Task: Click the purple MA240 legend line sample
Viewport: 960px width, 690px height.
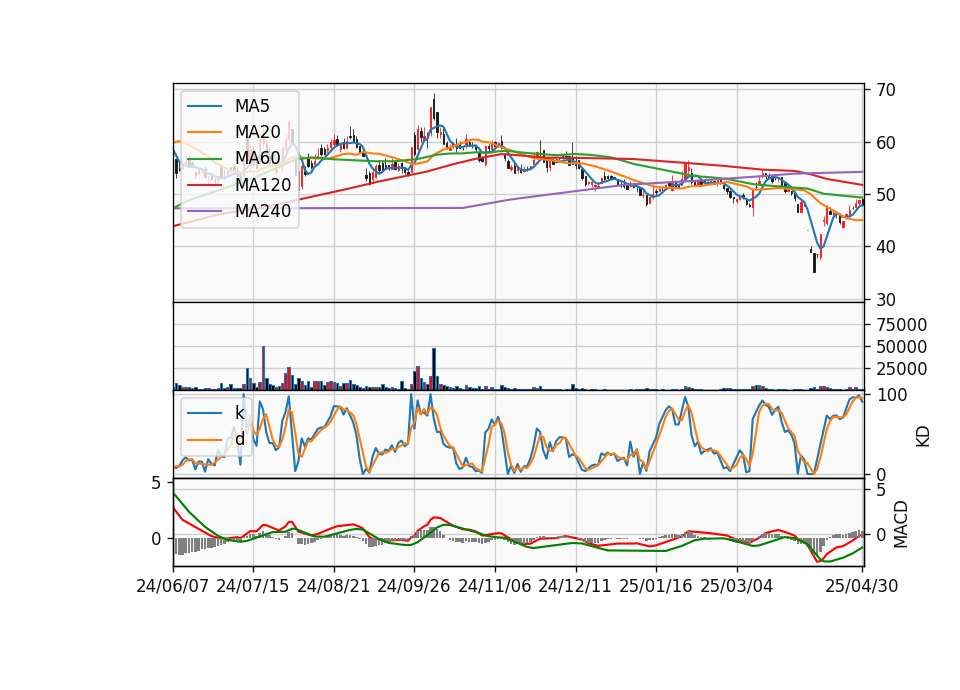Action: [x=204, y=211]
